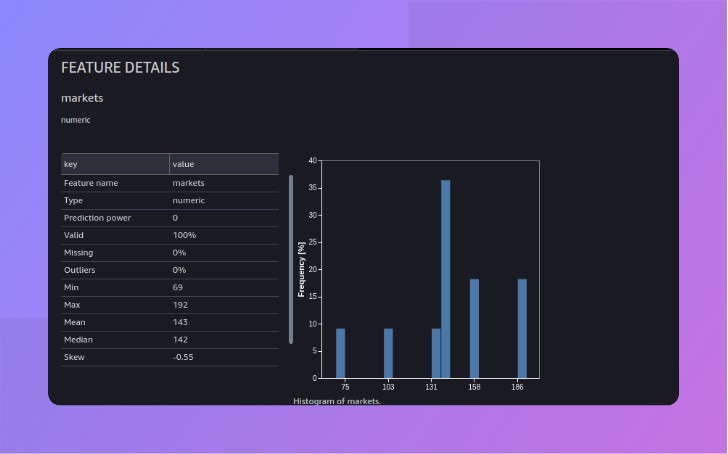Click the histogram bar above 75
Viewport: 728px width, 454px height.
tap(340, 353)
